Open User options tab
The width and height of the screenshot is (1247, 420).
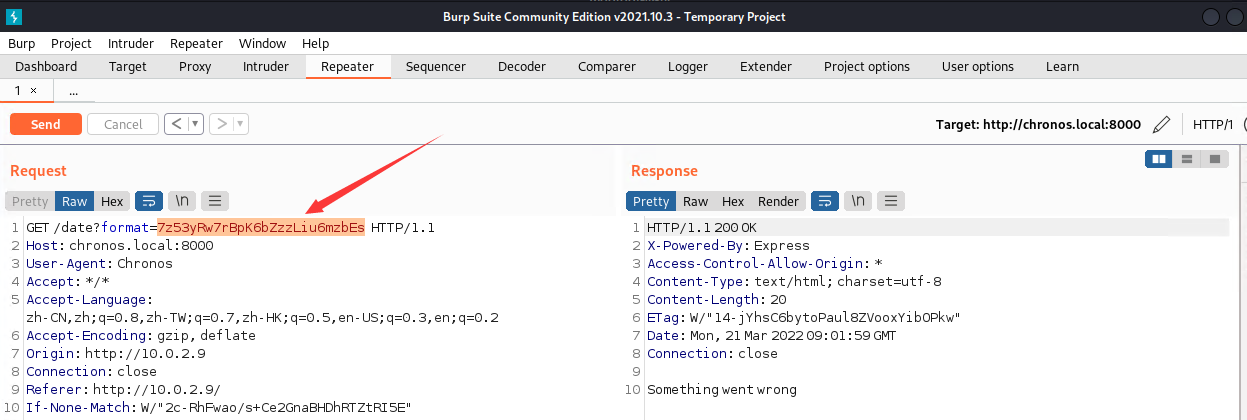tap(977, 67)
